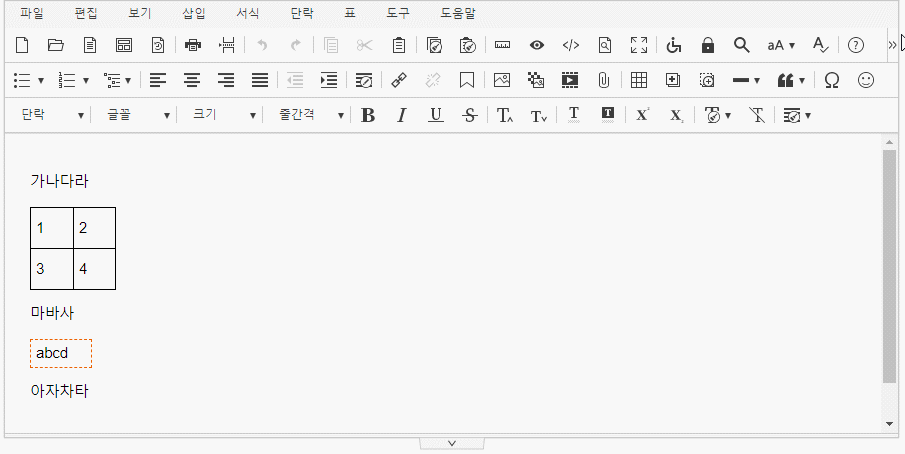Toggle italic text style
Viewport: 905px width, 454px height.
402,115
